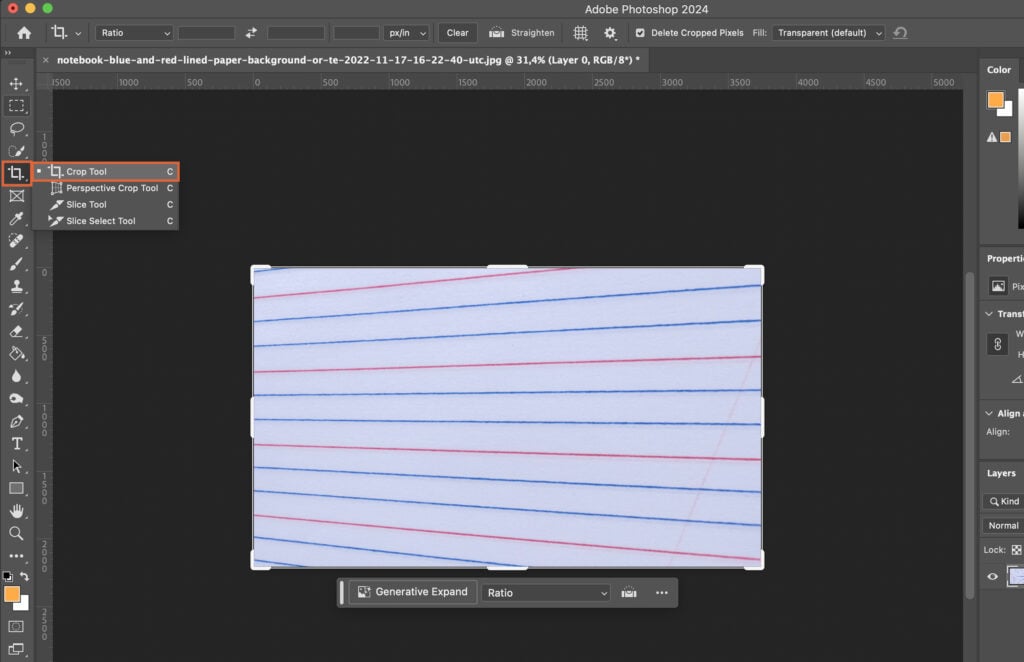Screen dimensions: 1024x662
Task: Hide Layer 0 using its eye icon
Action: tap(992, 576)
